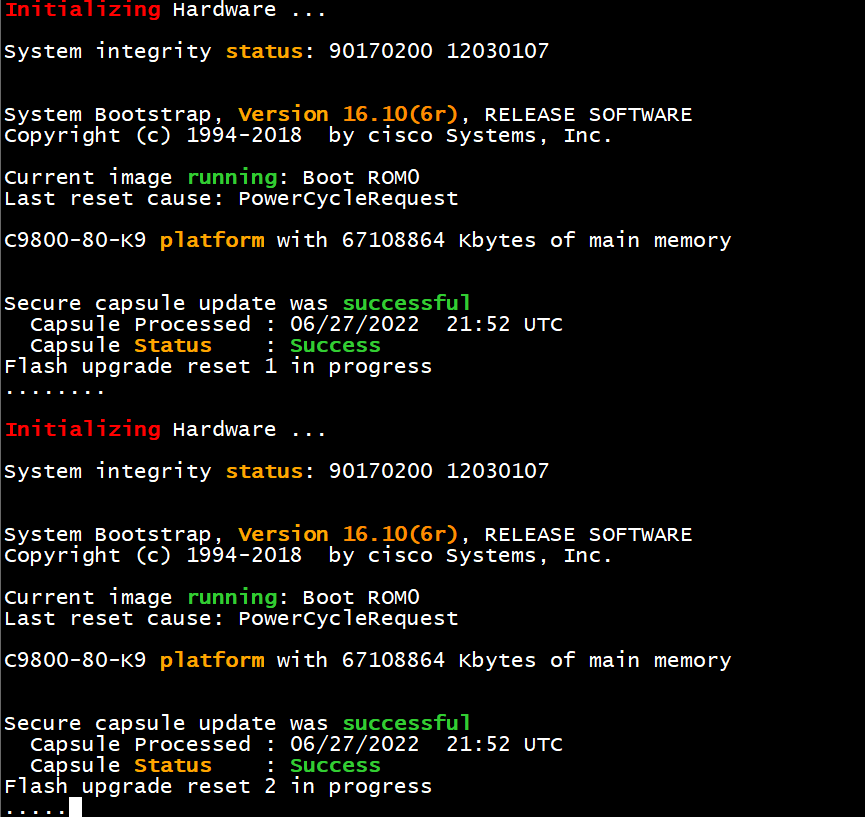Click the terminal cursor block after the dots
Image resolution: width=865 pixels, height=817 pixels.
click(x=75, y=807)
